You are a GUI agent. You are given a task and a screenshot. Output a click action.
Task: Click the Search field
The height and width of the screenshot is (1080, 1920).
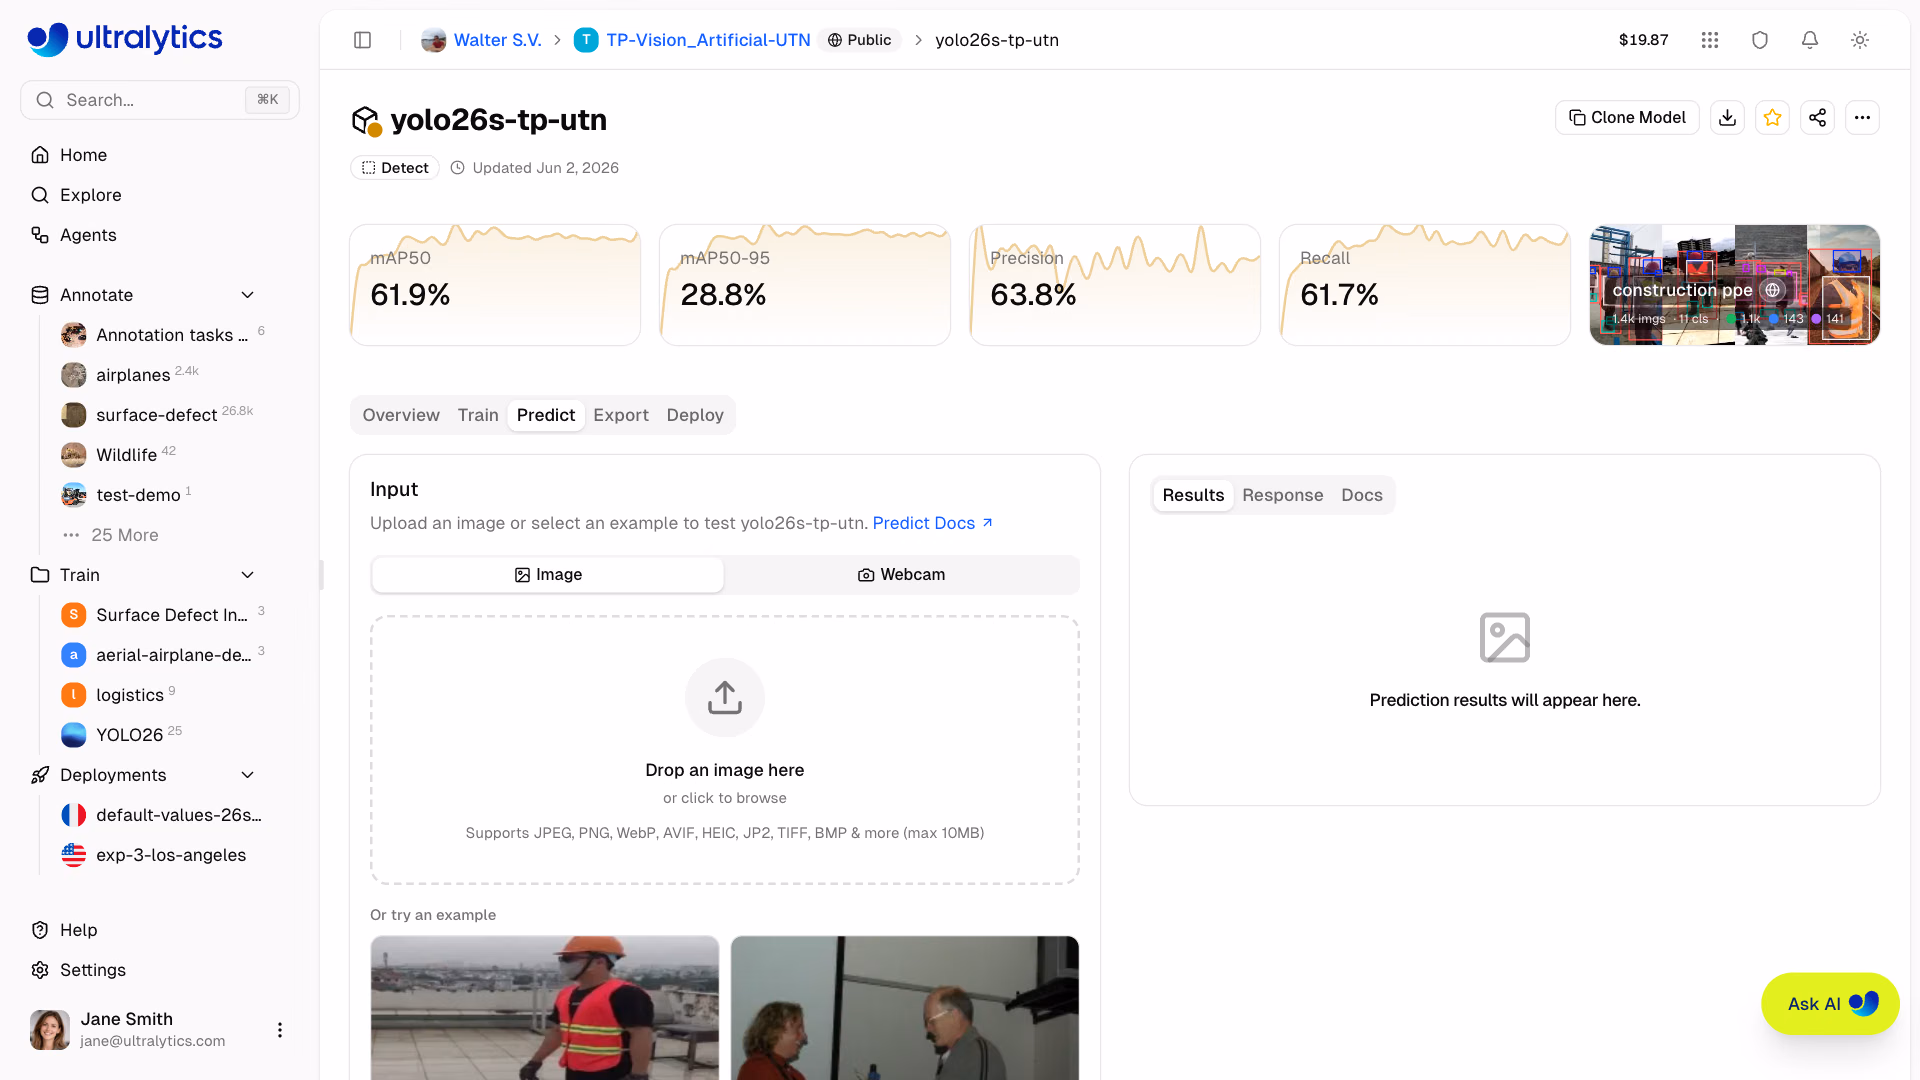click(x=160, y=100)
